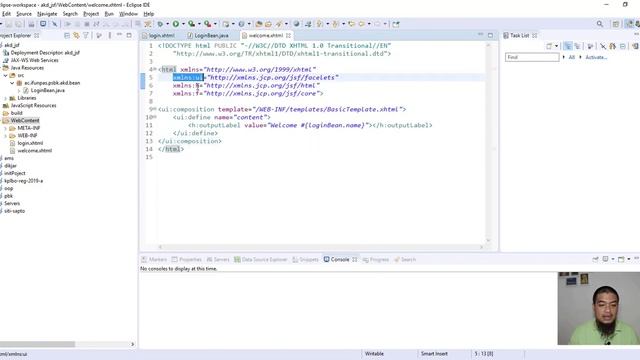Viewport: 640px width, 360px height.
Task: Collapse the src folder in Project Explorer
Action: pos(6,76)
